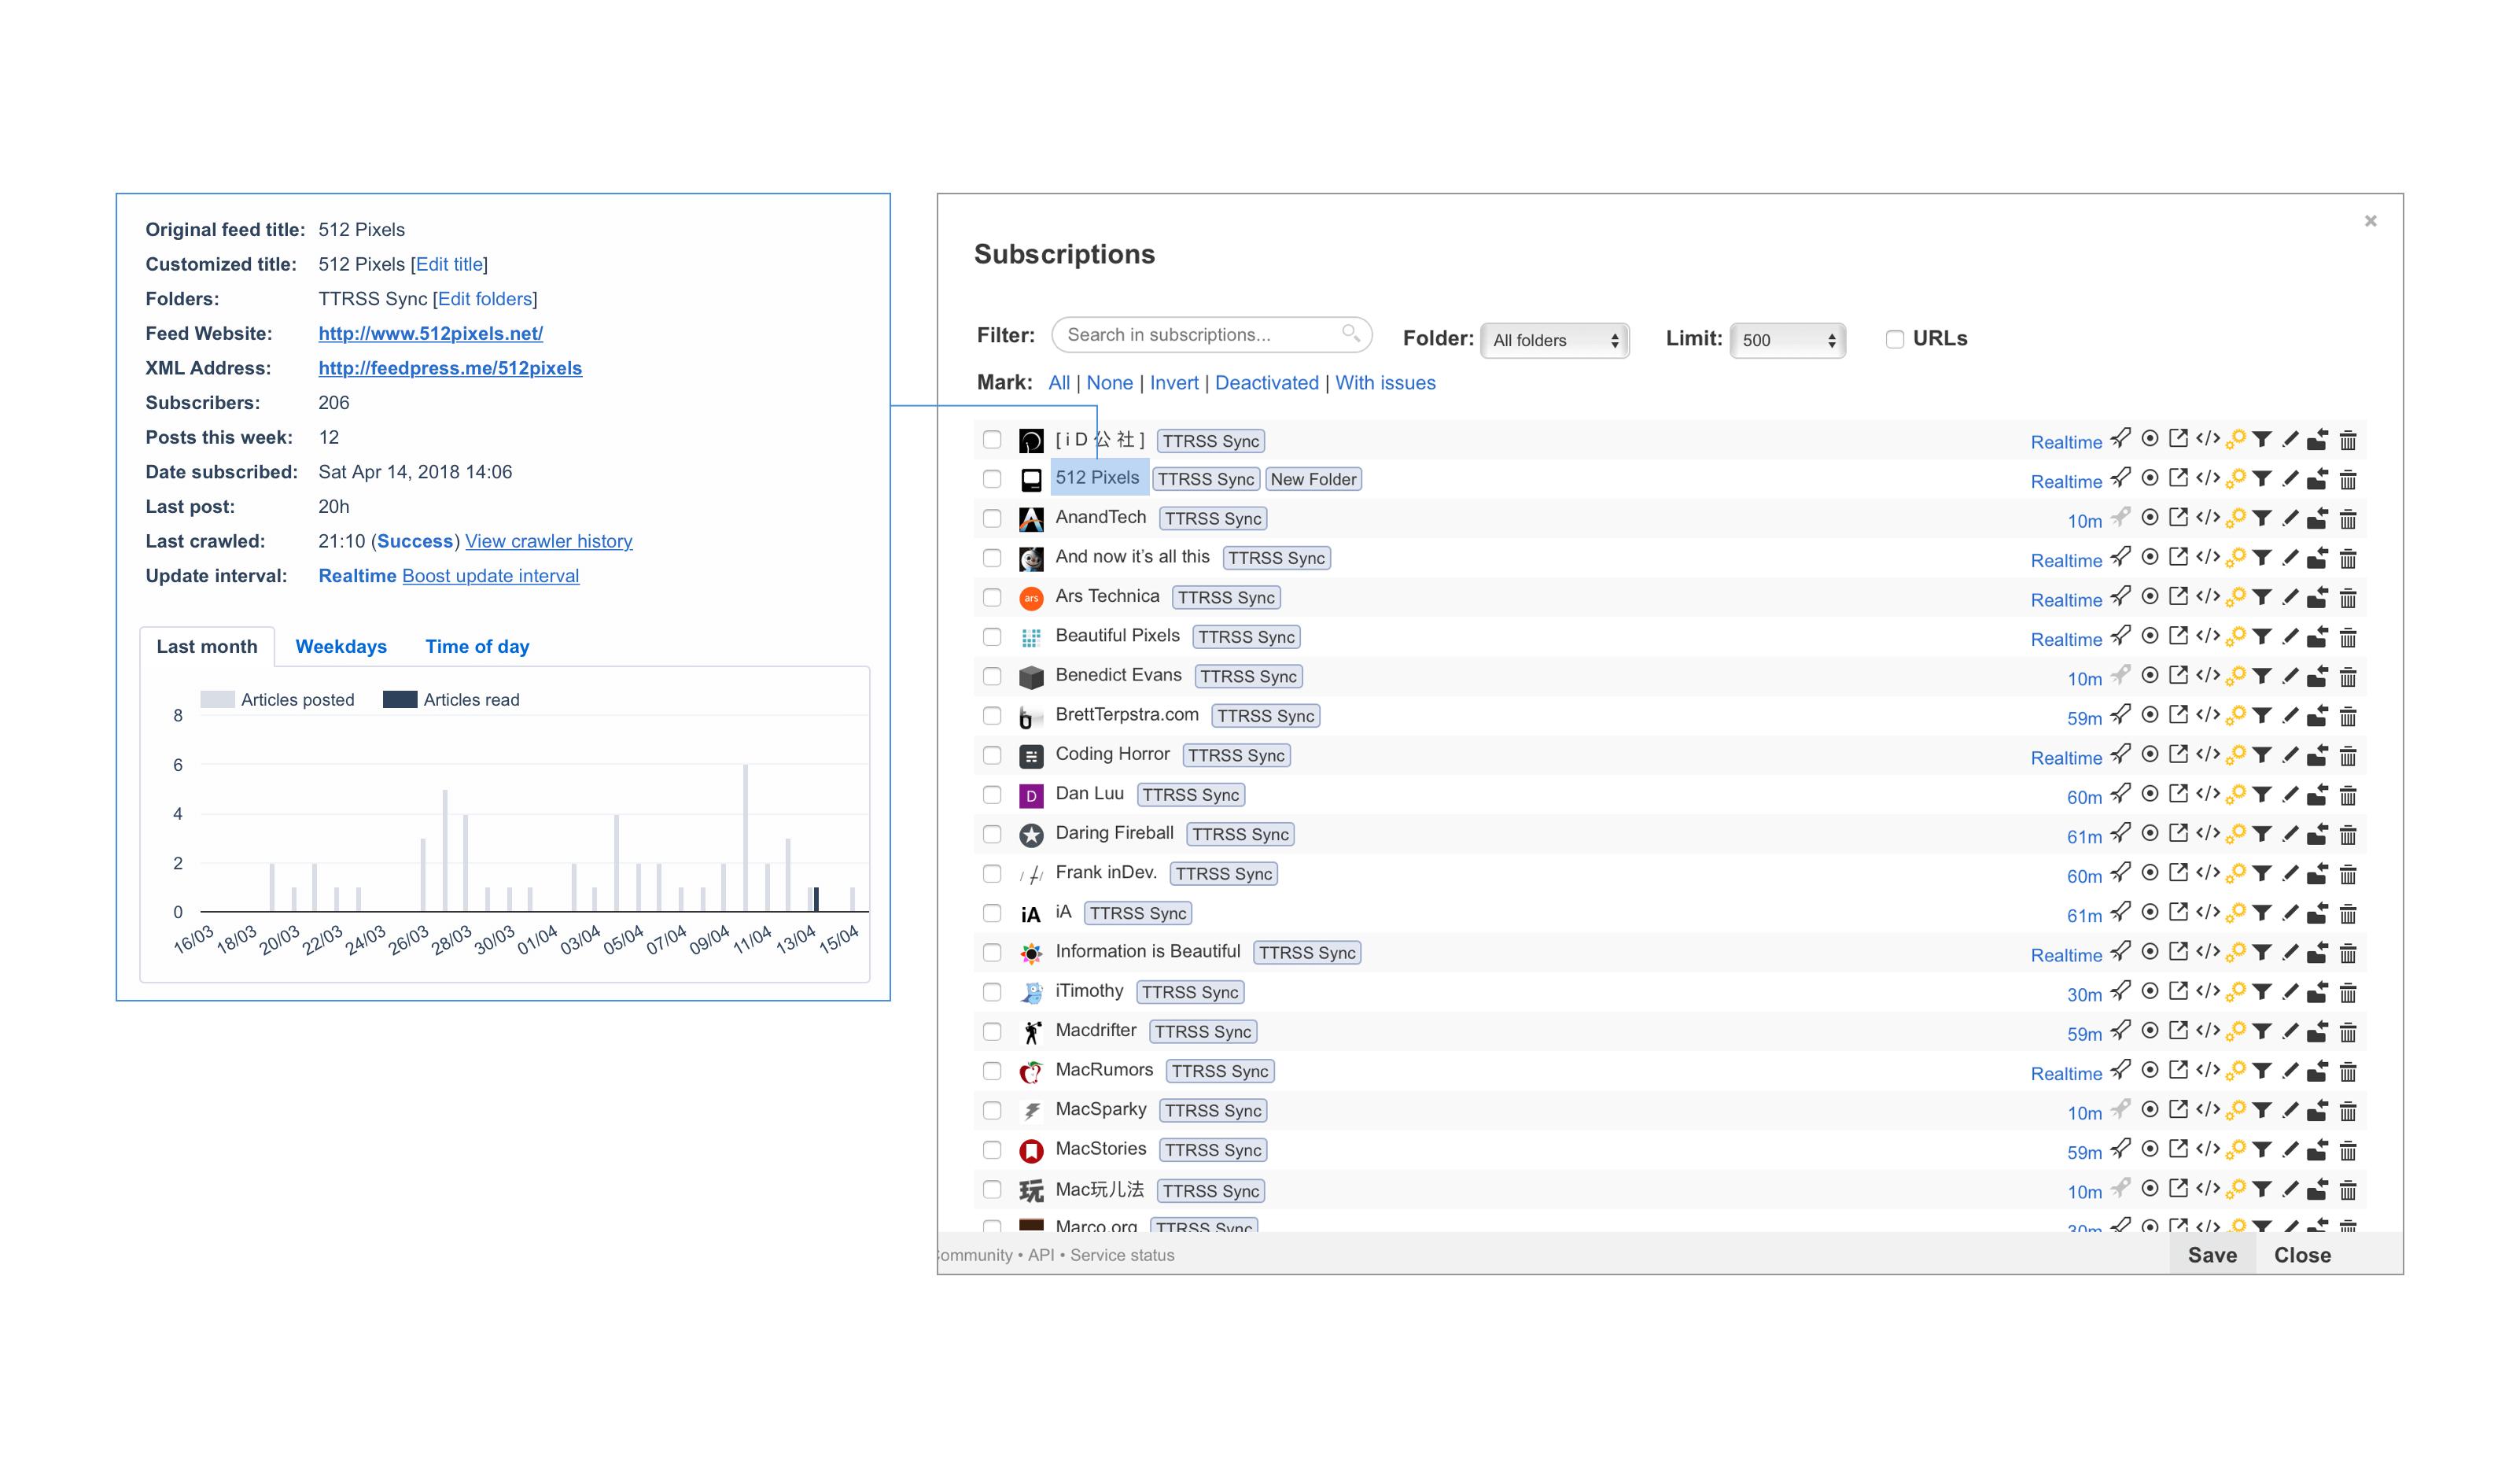This screenshot has height=1468, width=2520.
Task: Select the MacStories row checkbox
Action: (x=991, y=1150)
